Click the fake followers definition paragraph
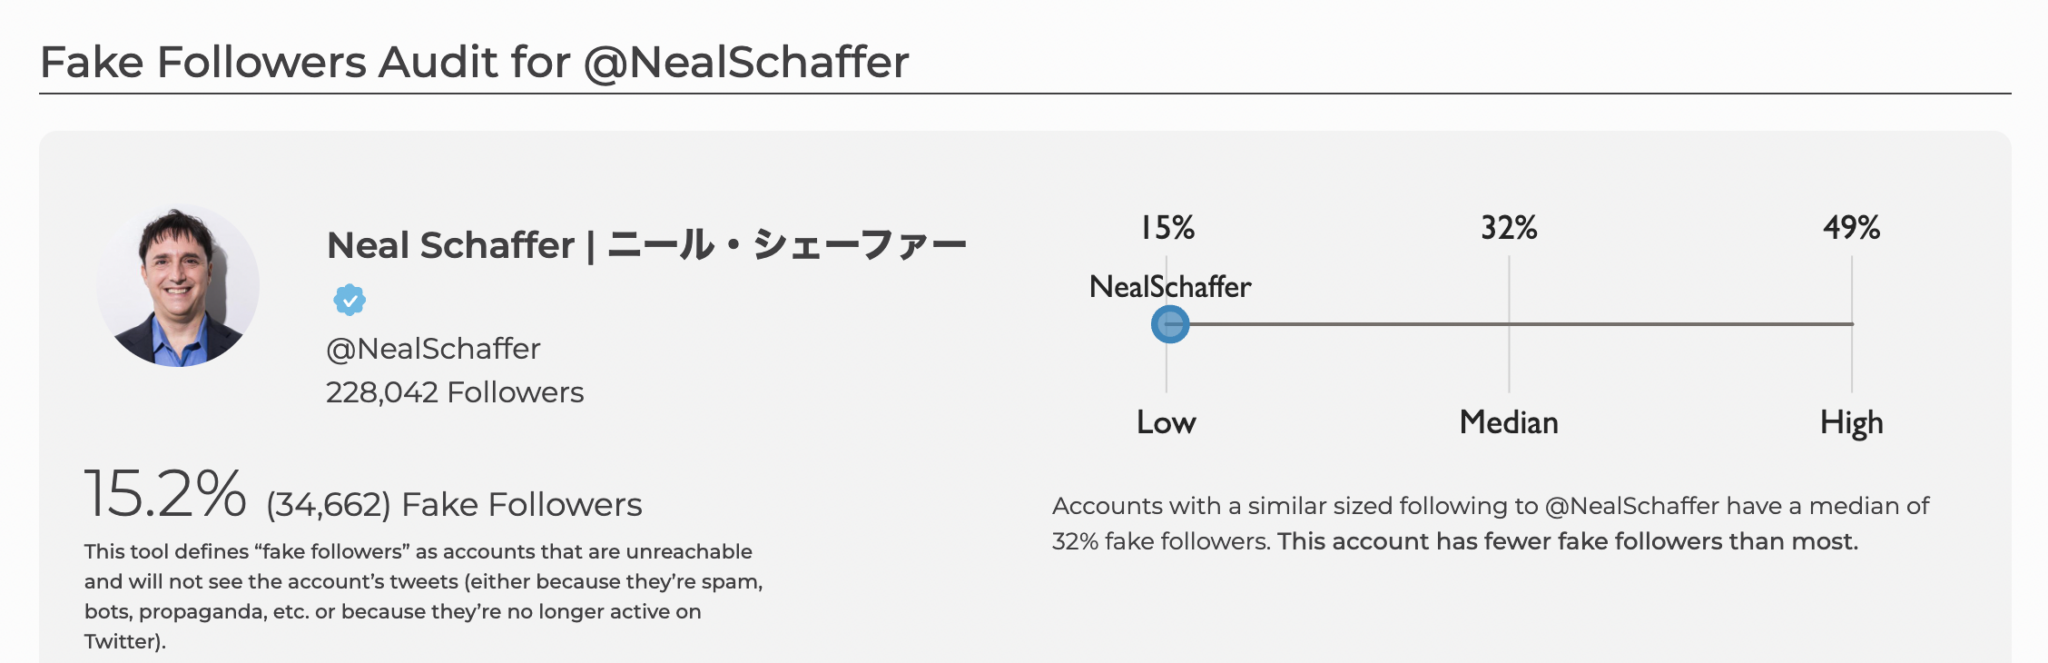 424,596
